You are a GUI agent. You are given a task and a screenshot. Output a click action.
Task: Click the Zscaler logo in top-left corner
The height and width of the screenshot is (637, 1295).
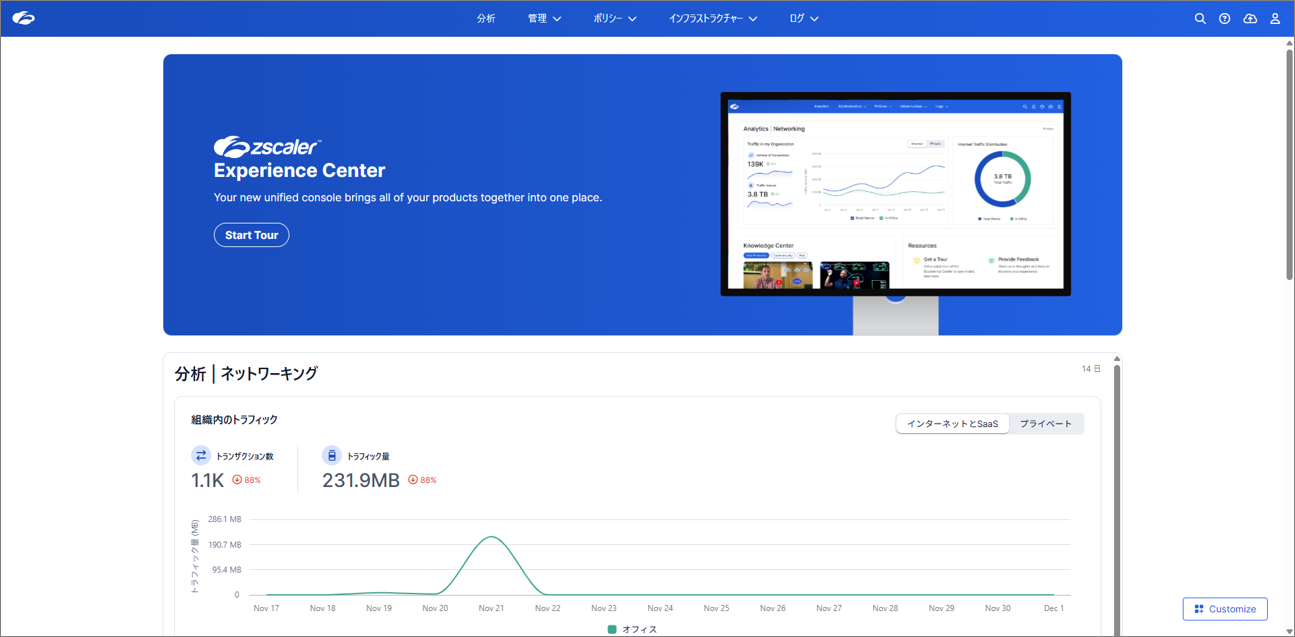[23, 18]
